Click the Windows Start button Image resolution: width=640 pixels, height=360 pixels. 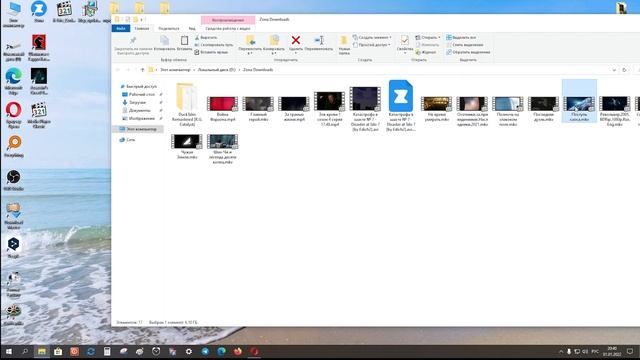[8, 351]
